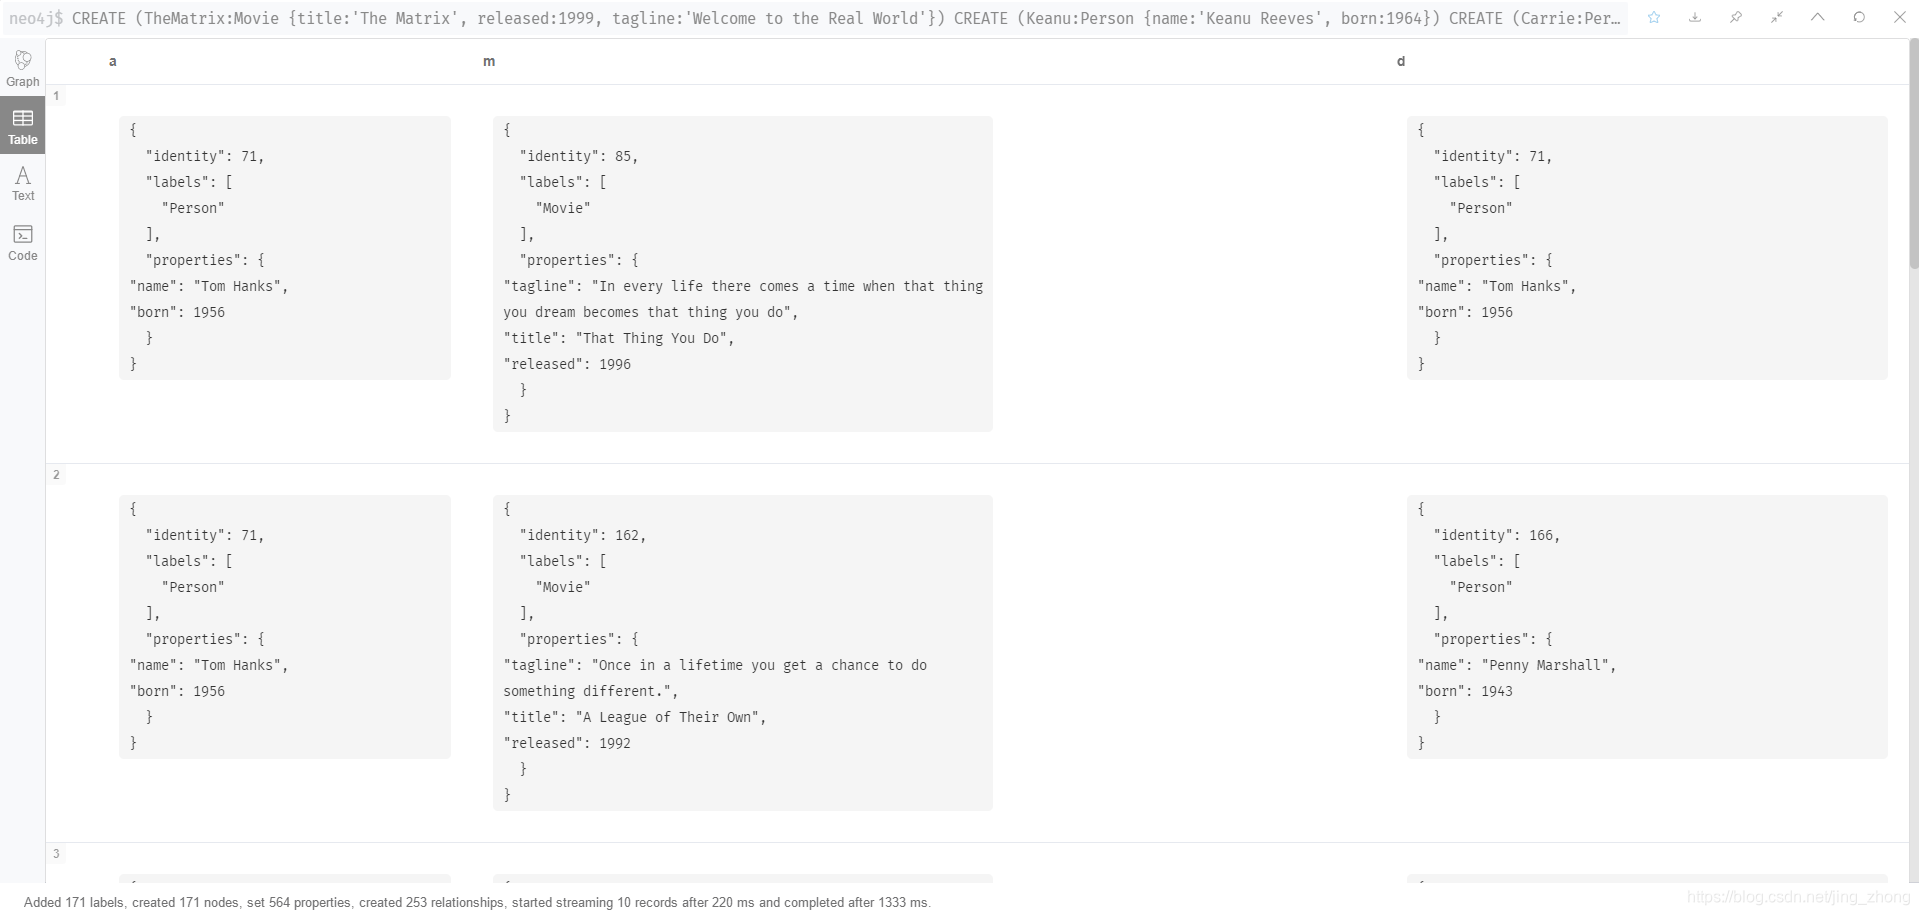
Task: Exit fullscreen with the collapse arrows icon
Action: click(1777, 17)
